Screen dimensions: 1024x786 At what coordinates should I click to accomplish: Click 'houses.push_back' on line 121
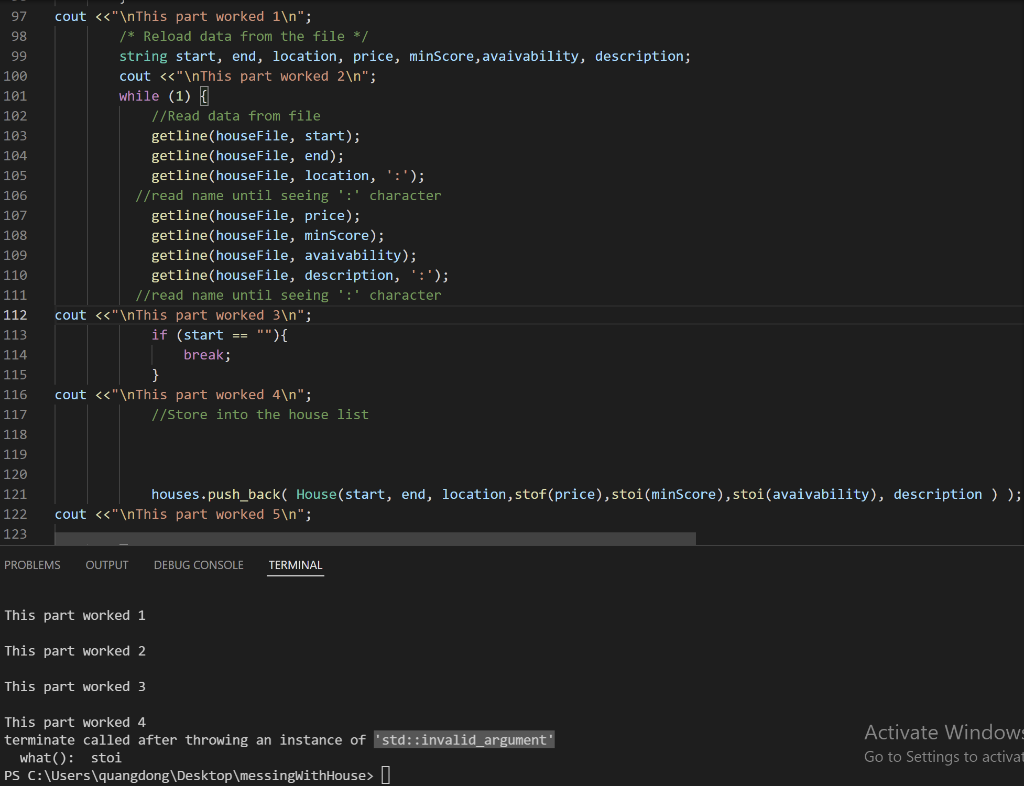coord(216,494)
